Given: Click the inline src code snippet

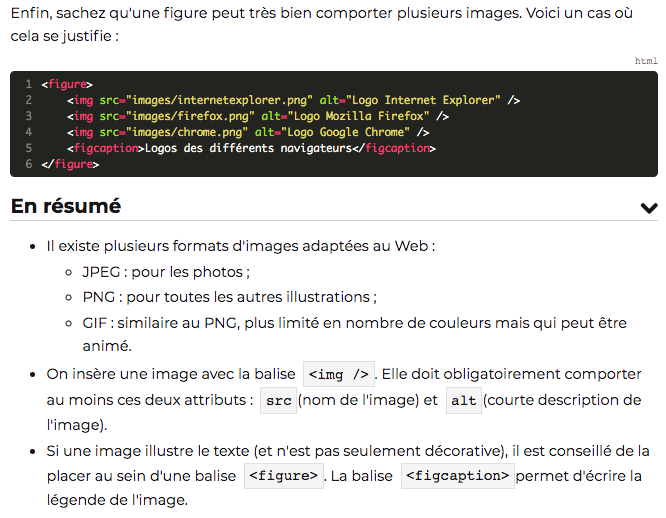Looking at the screenshot, I should pyautogui.click(x=279, y=400).
